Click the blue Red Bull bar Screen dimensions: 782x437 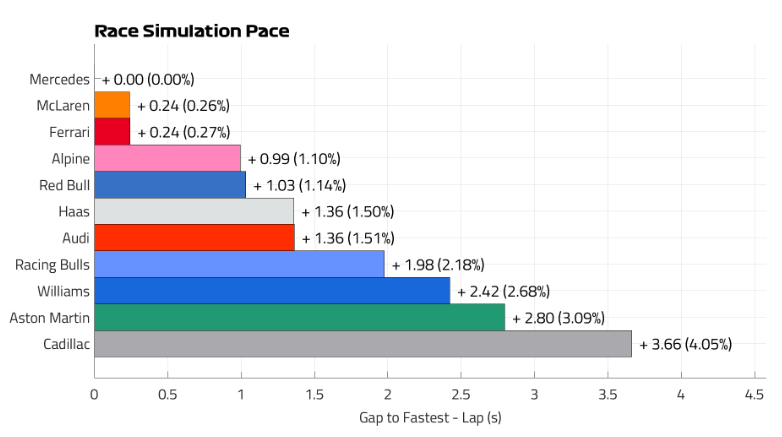click(x=170, y=185)
